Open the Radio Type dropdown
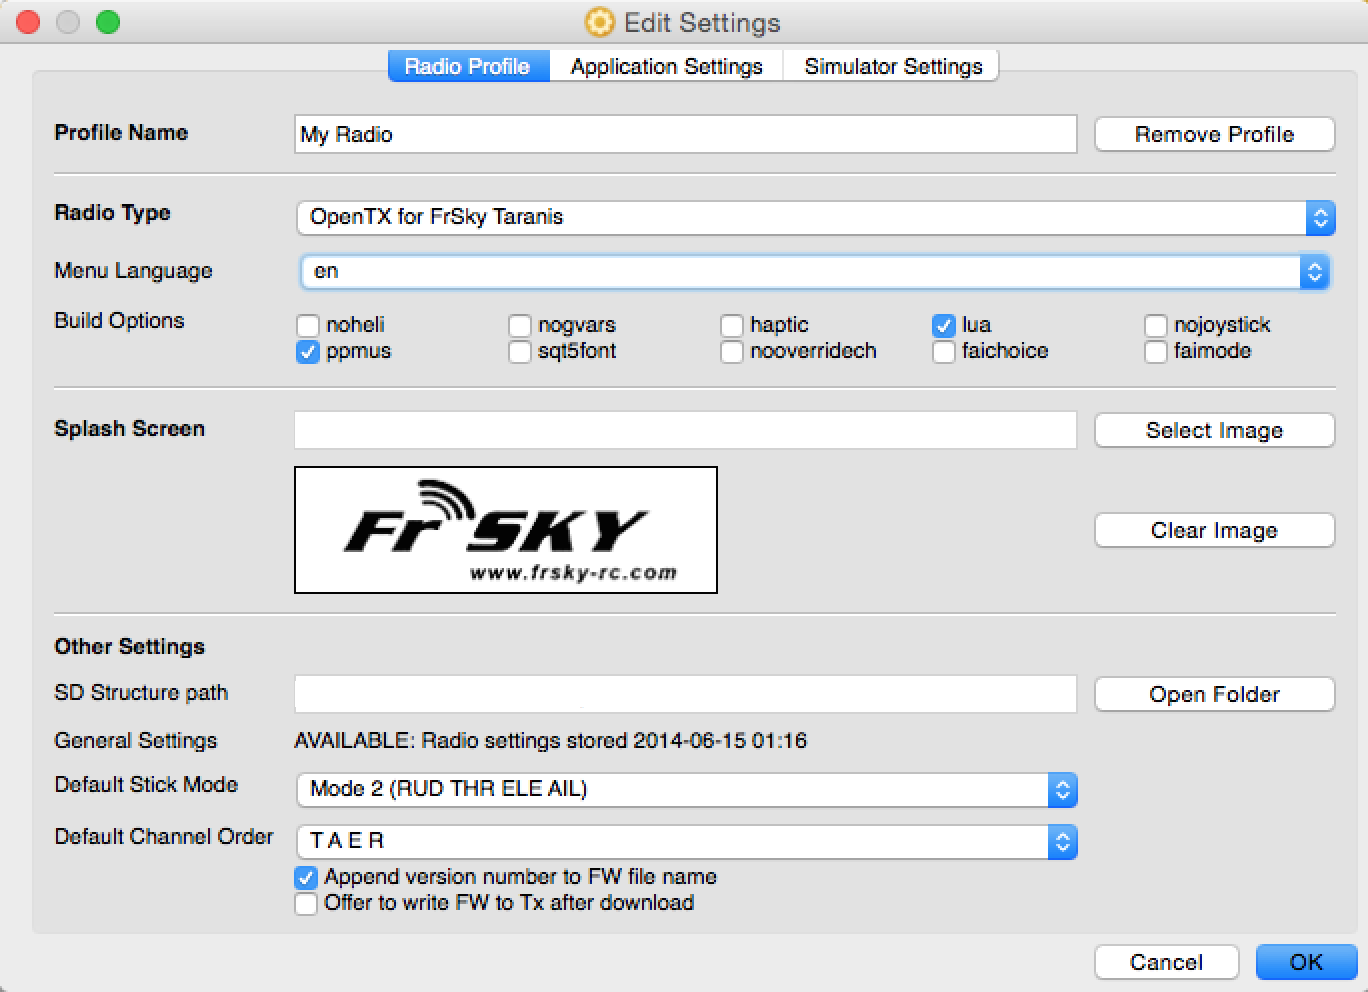The width and height of the screenshot is (1368, 992). pyautogui.click(x=815, y=217)
